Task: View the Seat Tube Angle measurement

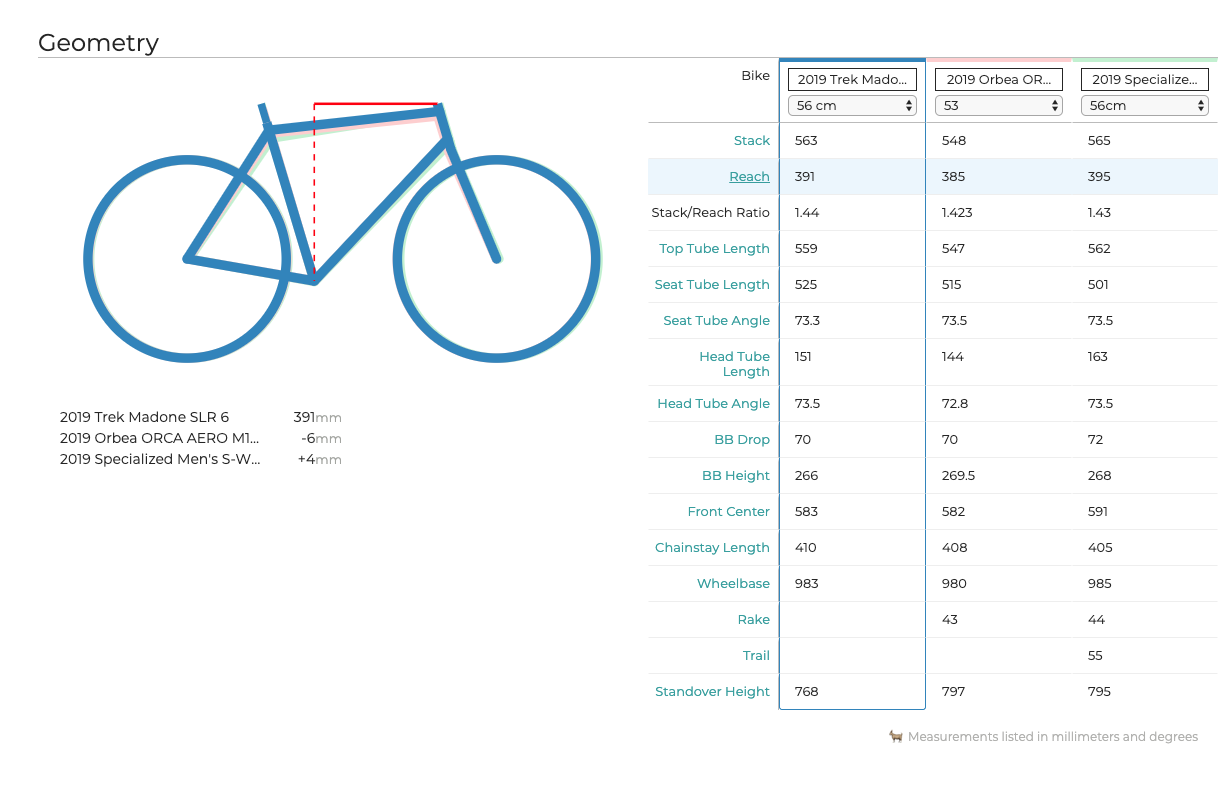Action: [716, 320]
